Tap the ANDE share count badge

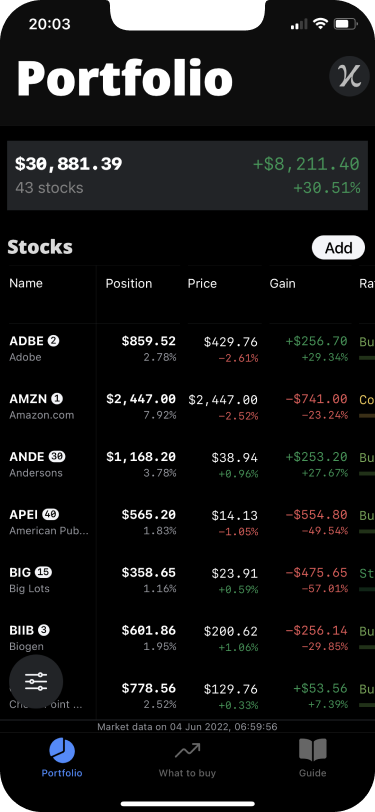click(x=57, y=456)
